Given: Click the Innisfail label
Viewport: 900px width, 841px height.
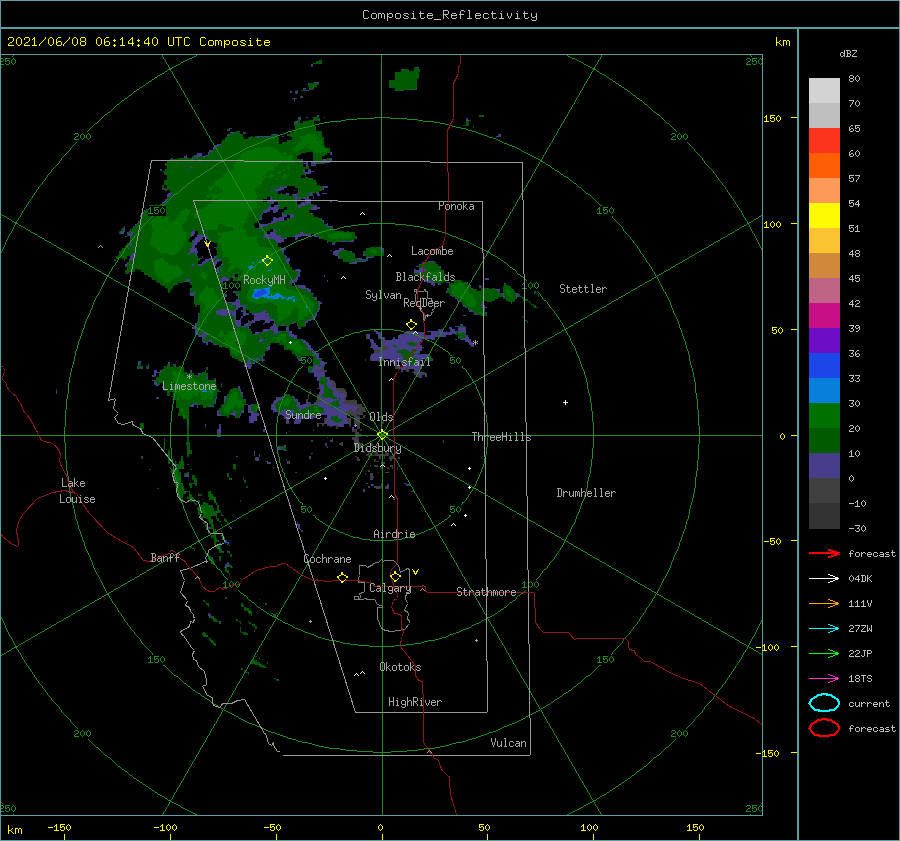Looking at the screenshot, I should pyautogui.click(x=404, y=362).
